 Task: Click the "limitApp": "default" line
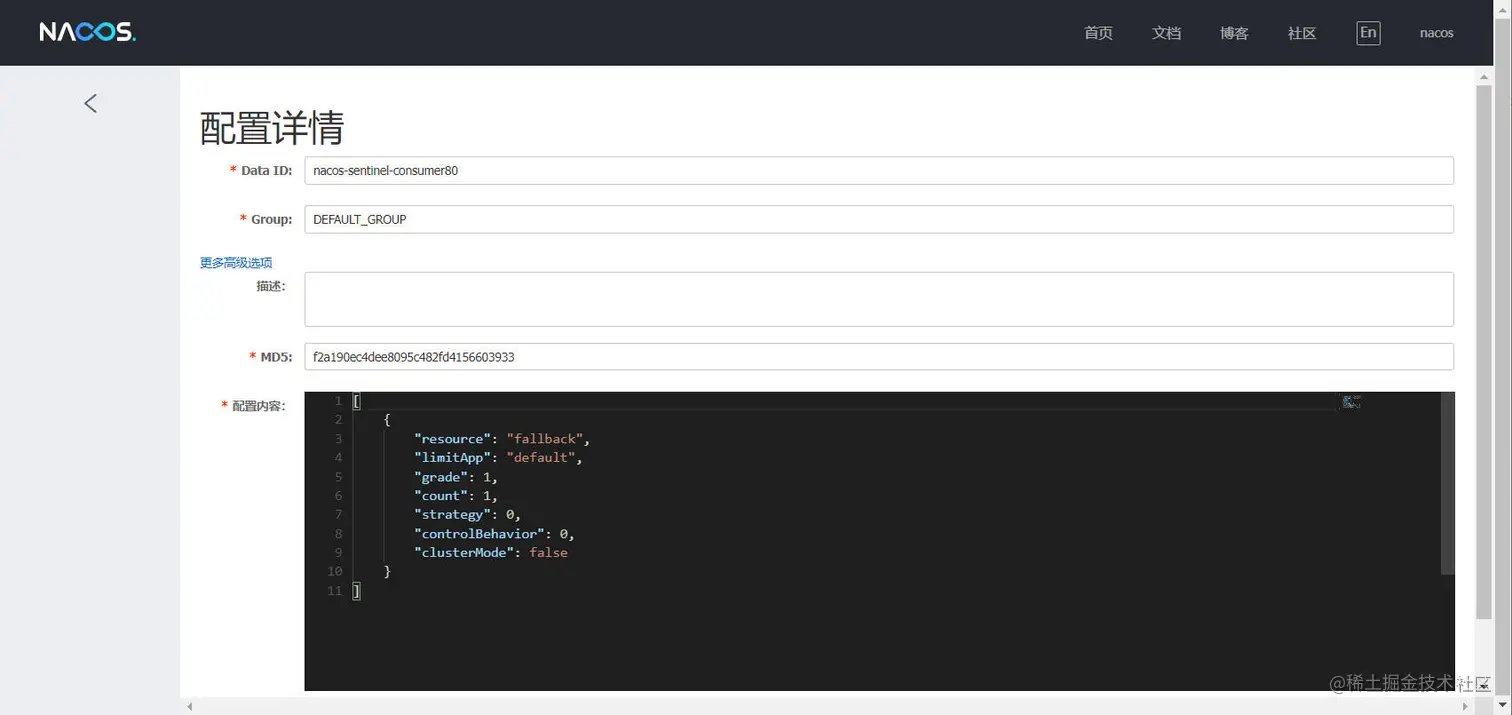[x=498, y=458]
